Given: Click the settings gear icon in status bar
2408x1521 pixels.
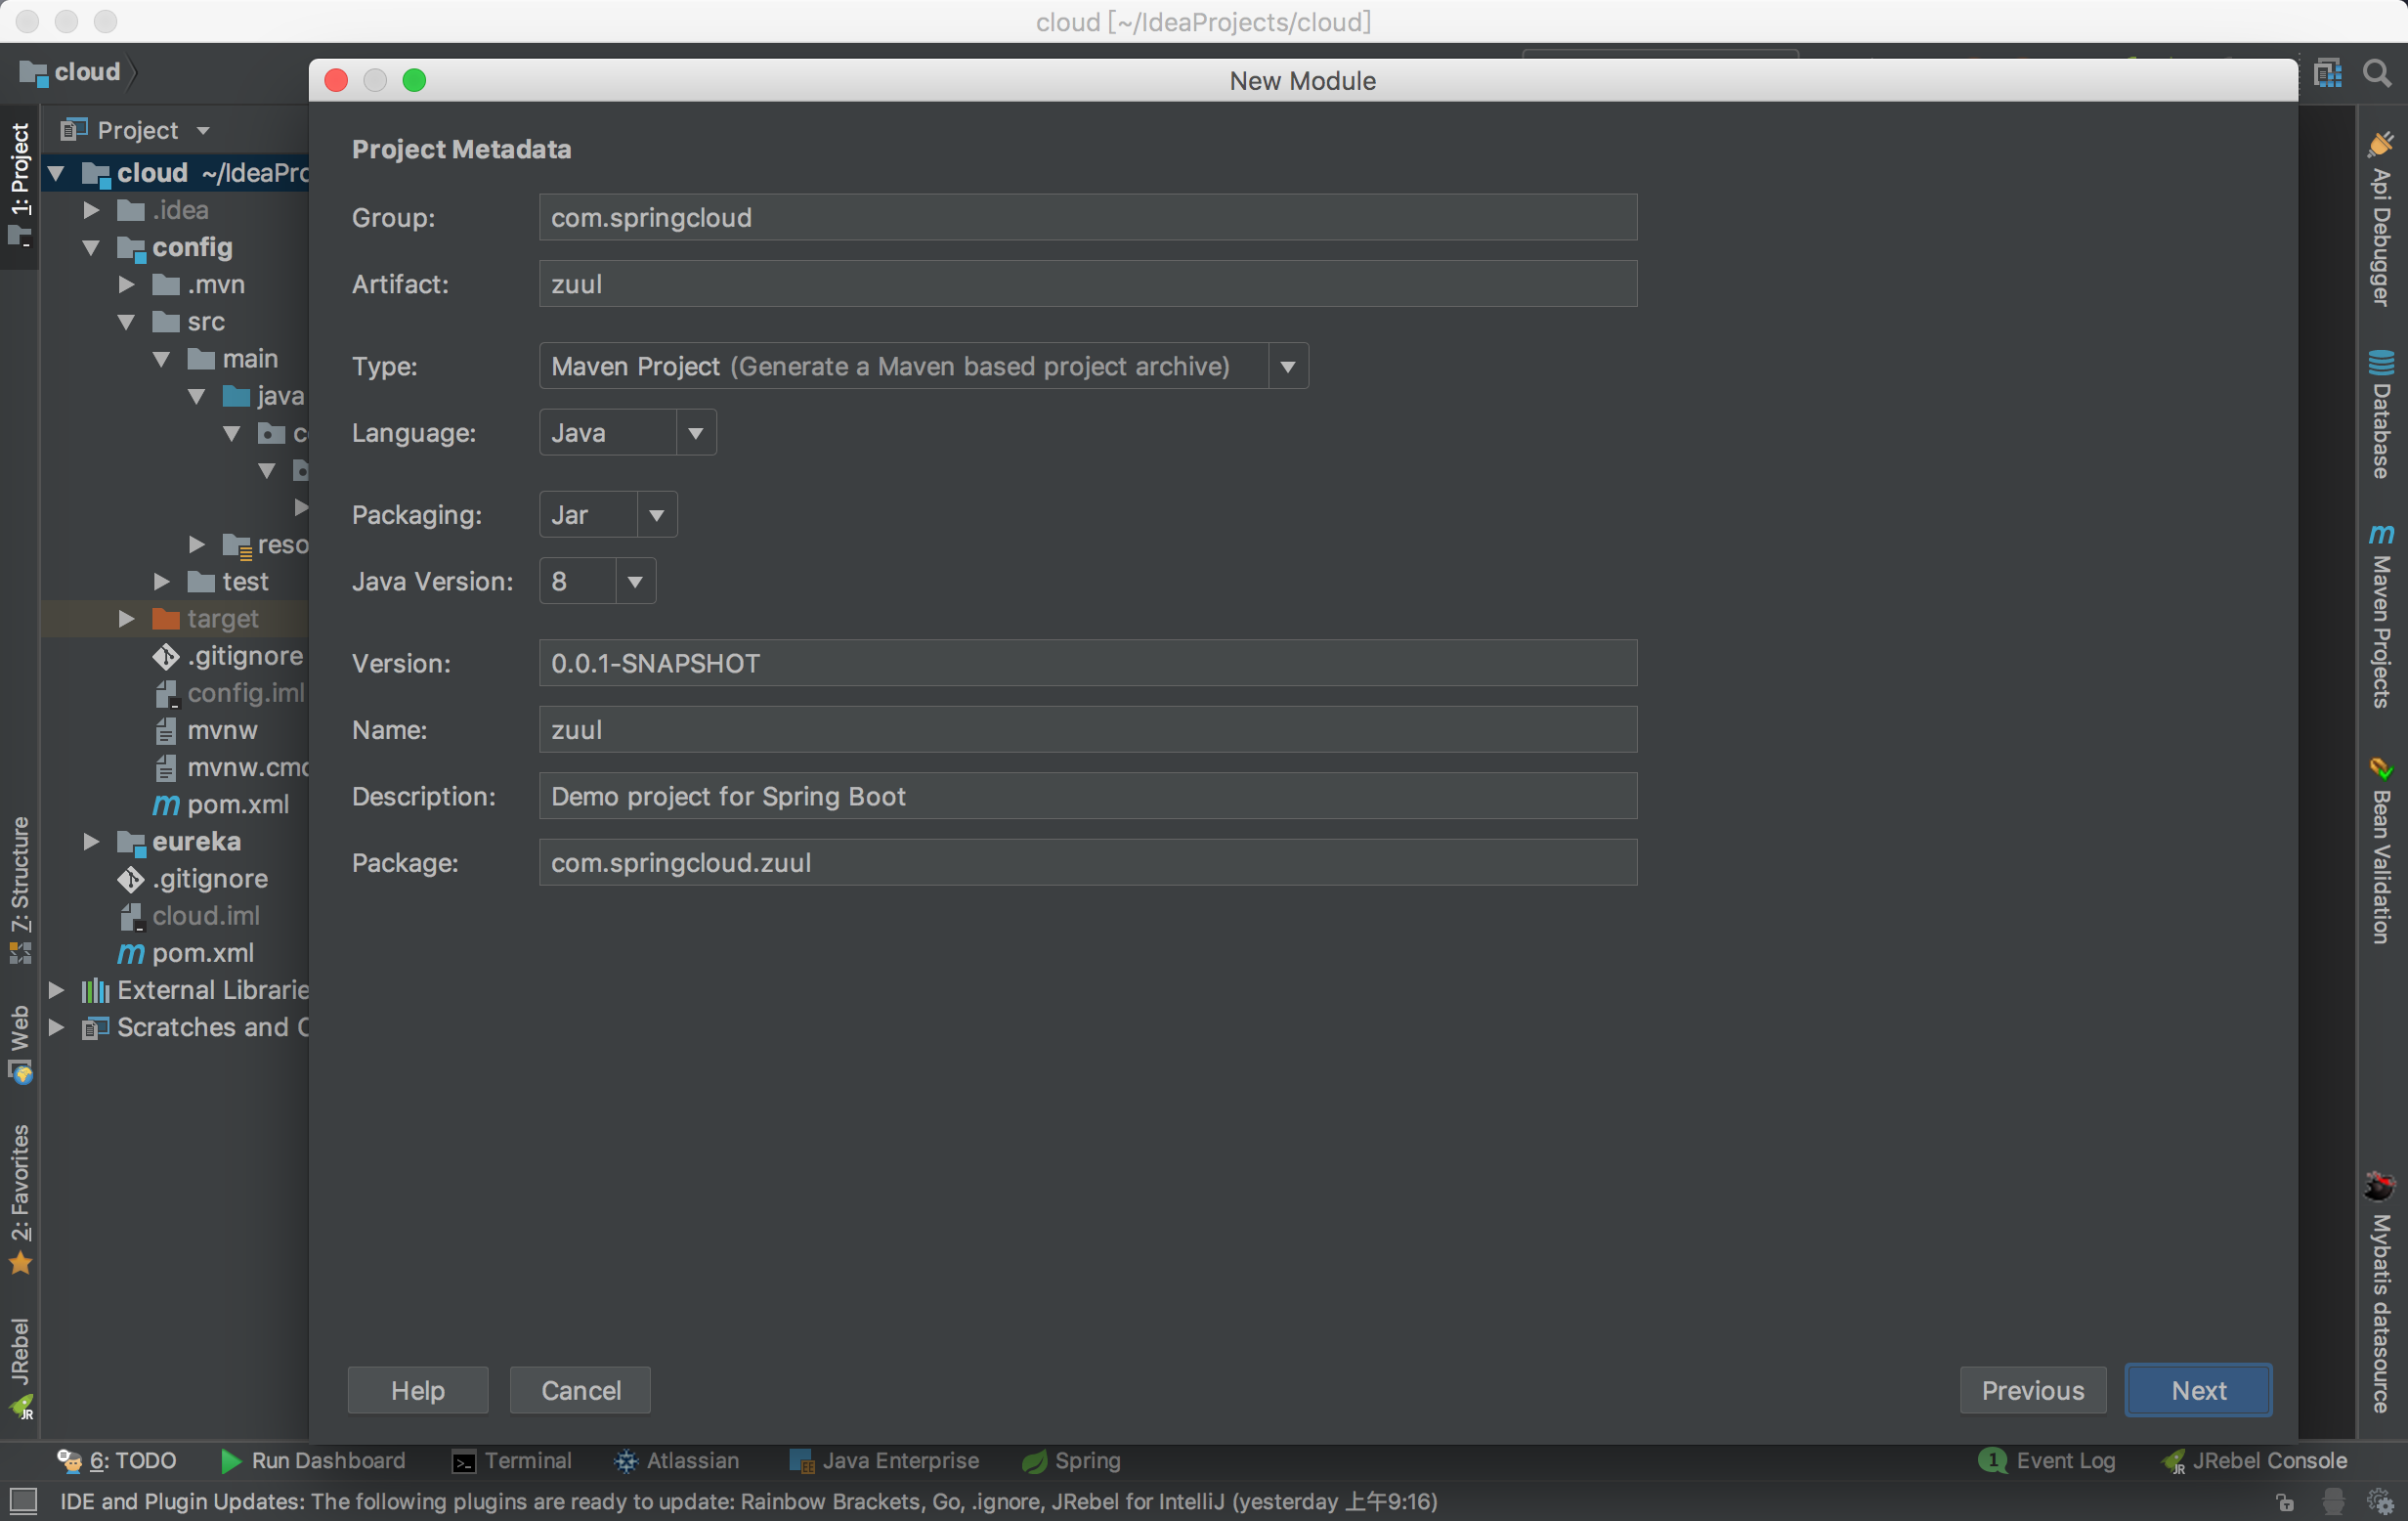Looking at the screenshot, I should (x=2379, y=1501).
